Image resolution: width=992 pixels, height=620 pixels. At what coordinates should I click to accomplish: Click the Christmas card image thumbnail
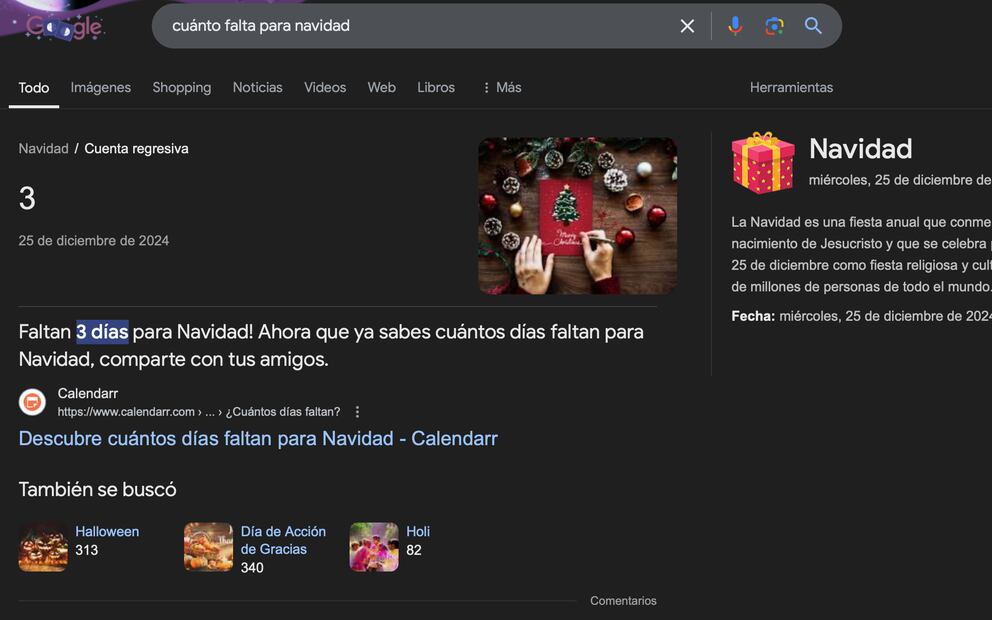577,216
